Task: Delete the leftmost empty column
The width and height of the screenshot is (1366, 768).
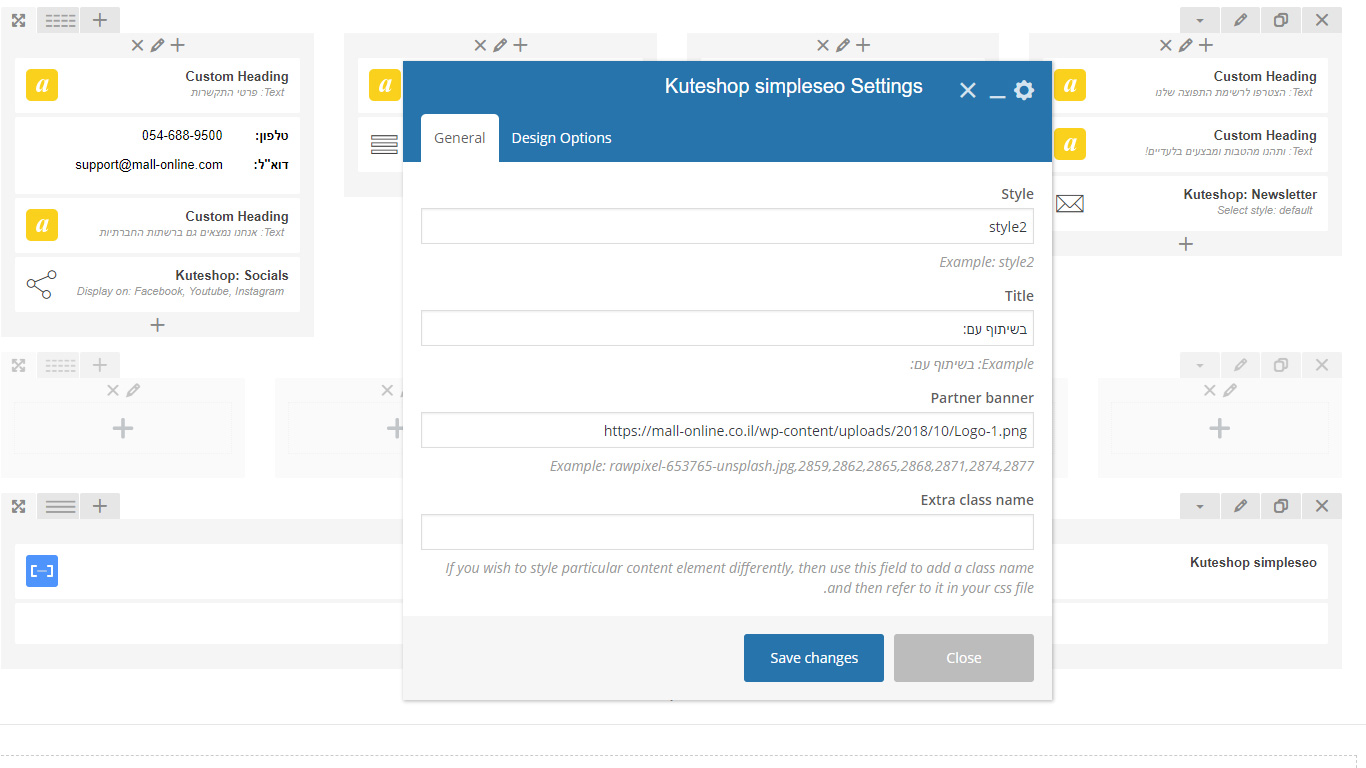Action: tap(113, 390)
